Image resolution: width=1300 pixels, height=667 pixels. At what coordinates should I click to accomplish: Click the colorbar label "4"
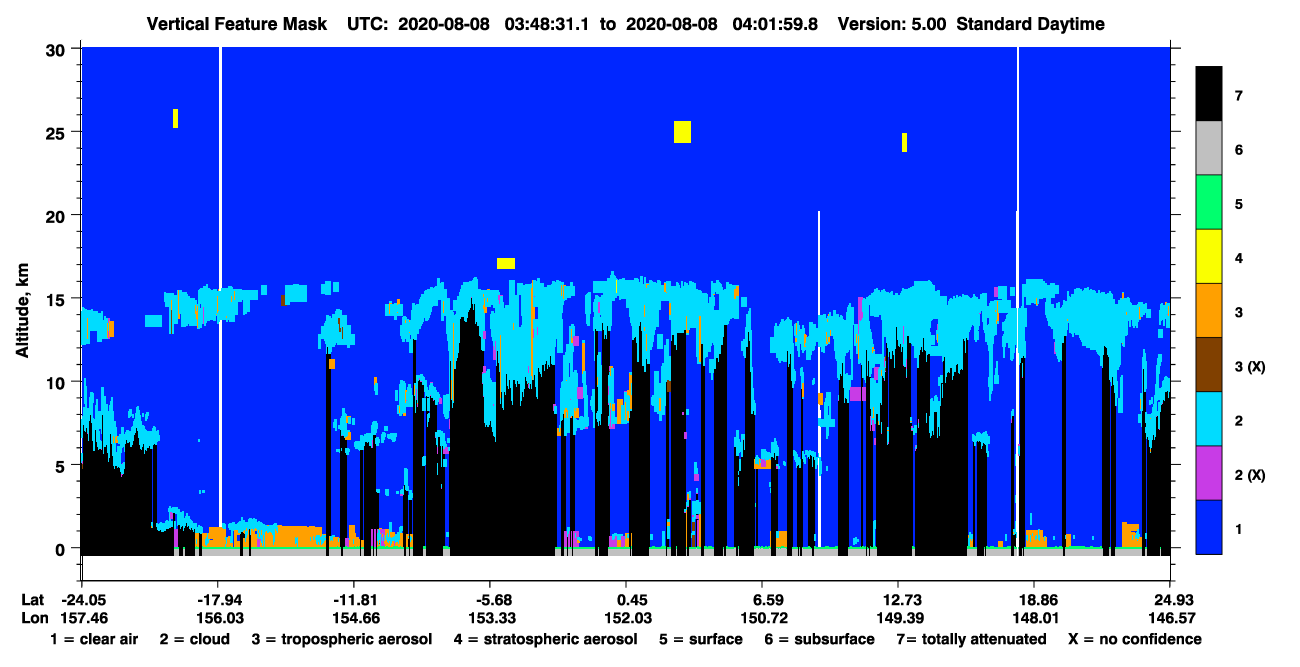pos(1239,258)
